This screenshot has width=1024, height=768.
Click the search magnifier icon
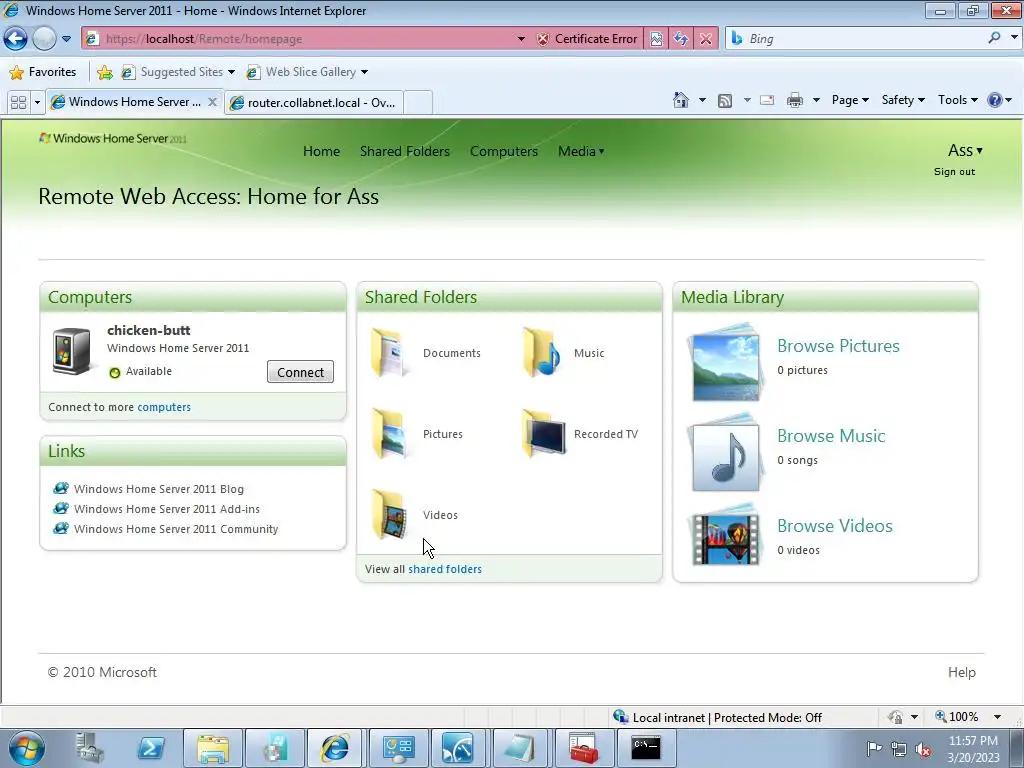point(994,38)
